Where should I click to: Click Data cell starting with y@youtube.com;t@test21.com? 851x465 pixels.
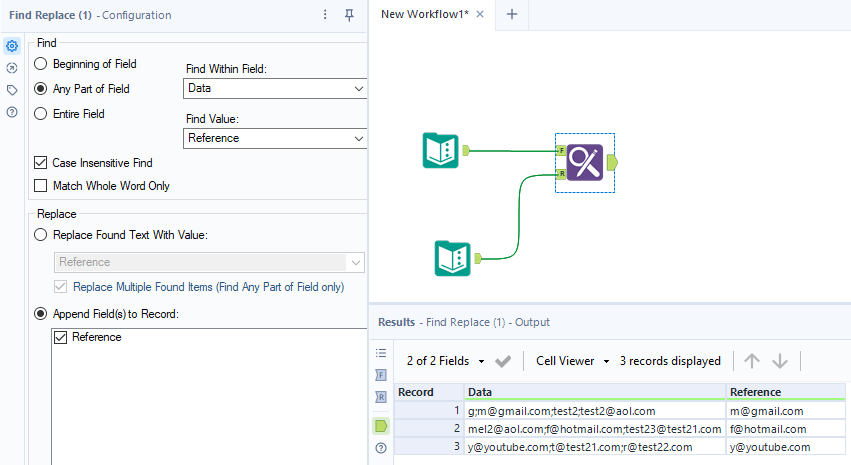click(595, 447)
